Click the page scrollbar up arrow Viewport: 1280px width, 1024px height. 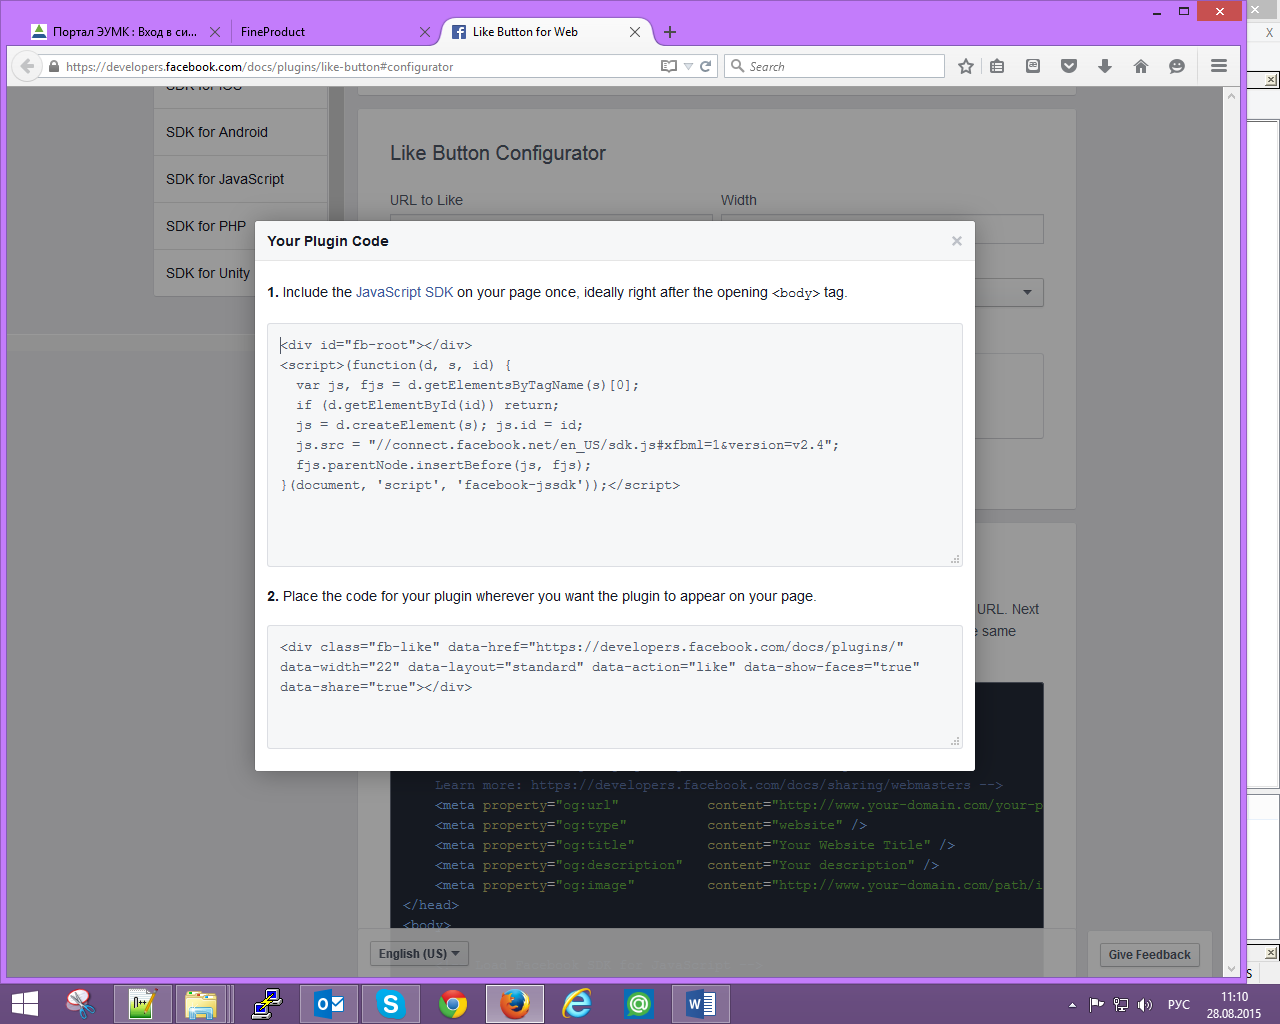point(1232,96)
